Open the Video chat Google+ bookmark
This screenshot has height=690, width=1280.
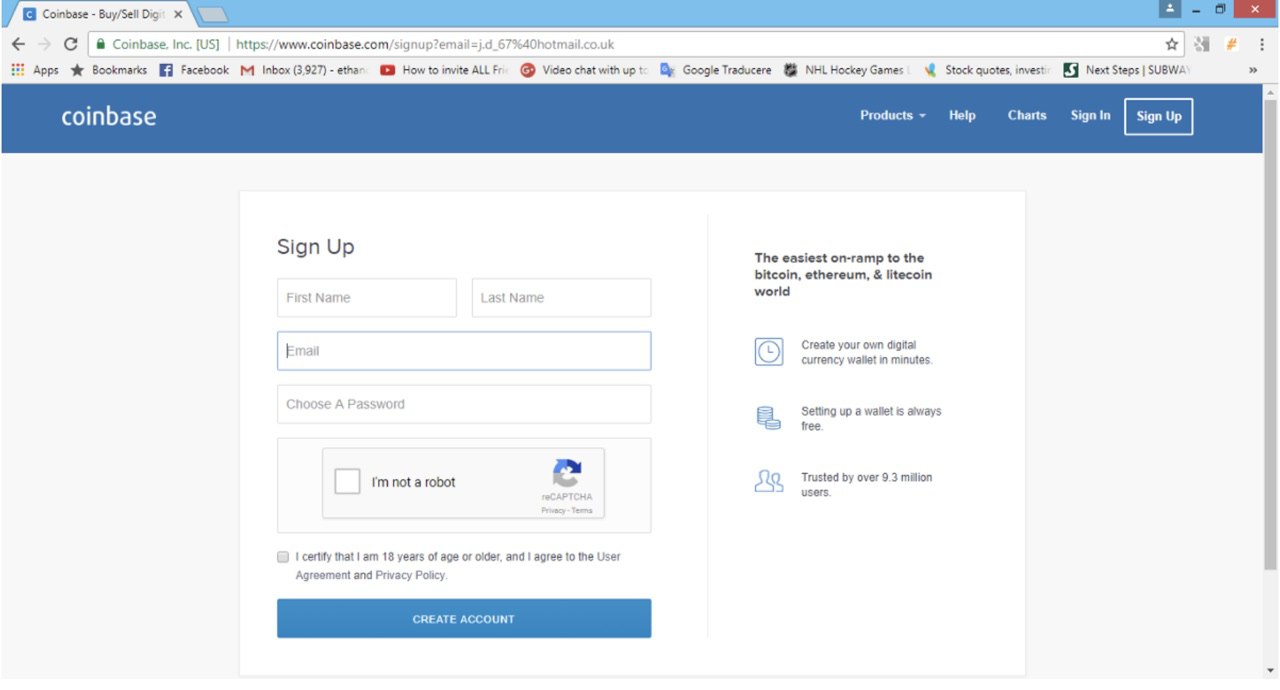click(584, 70)
